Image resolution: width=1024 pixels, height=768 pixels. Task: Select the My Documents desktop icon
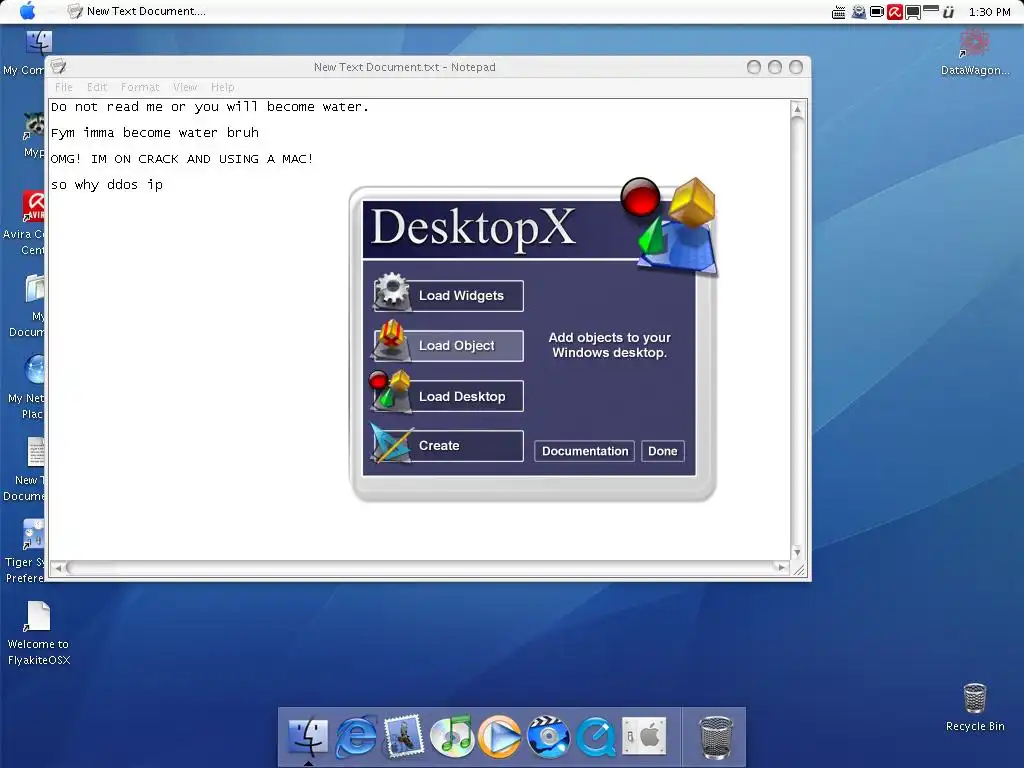(27, 305)
